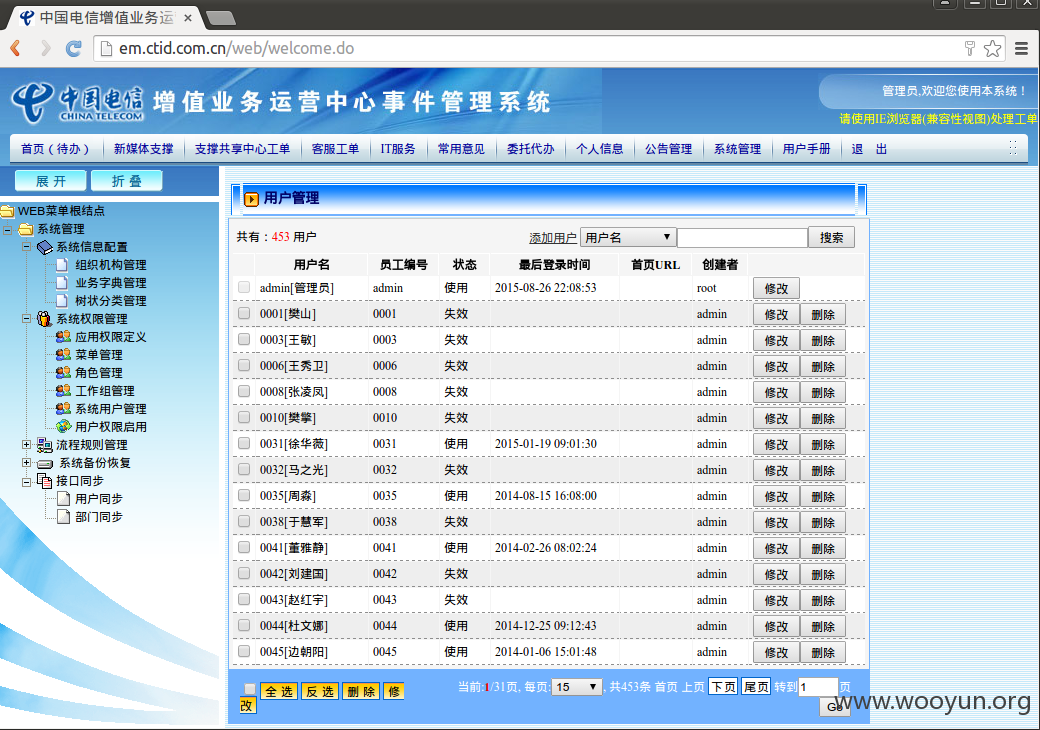Bookmark this page with the star icon
Screen dimensions: 1040x730
[992, 48]
